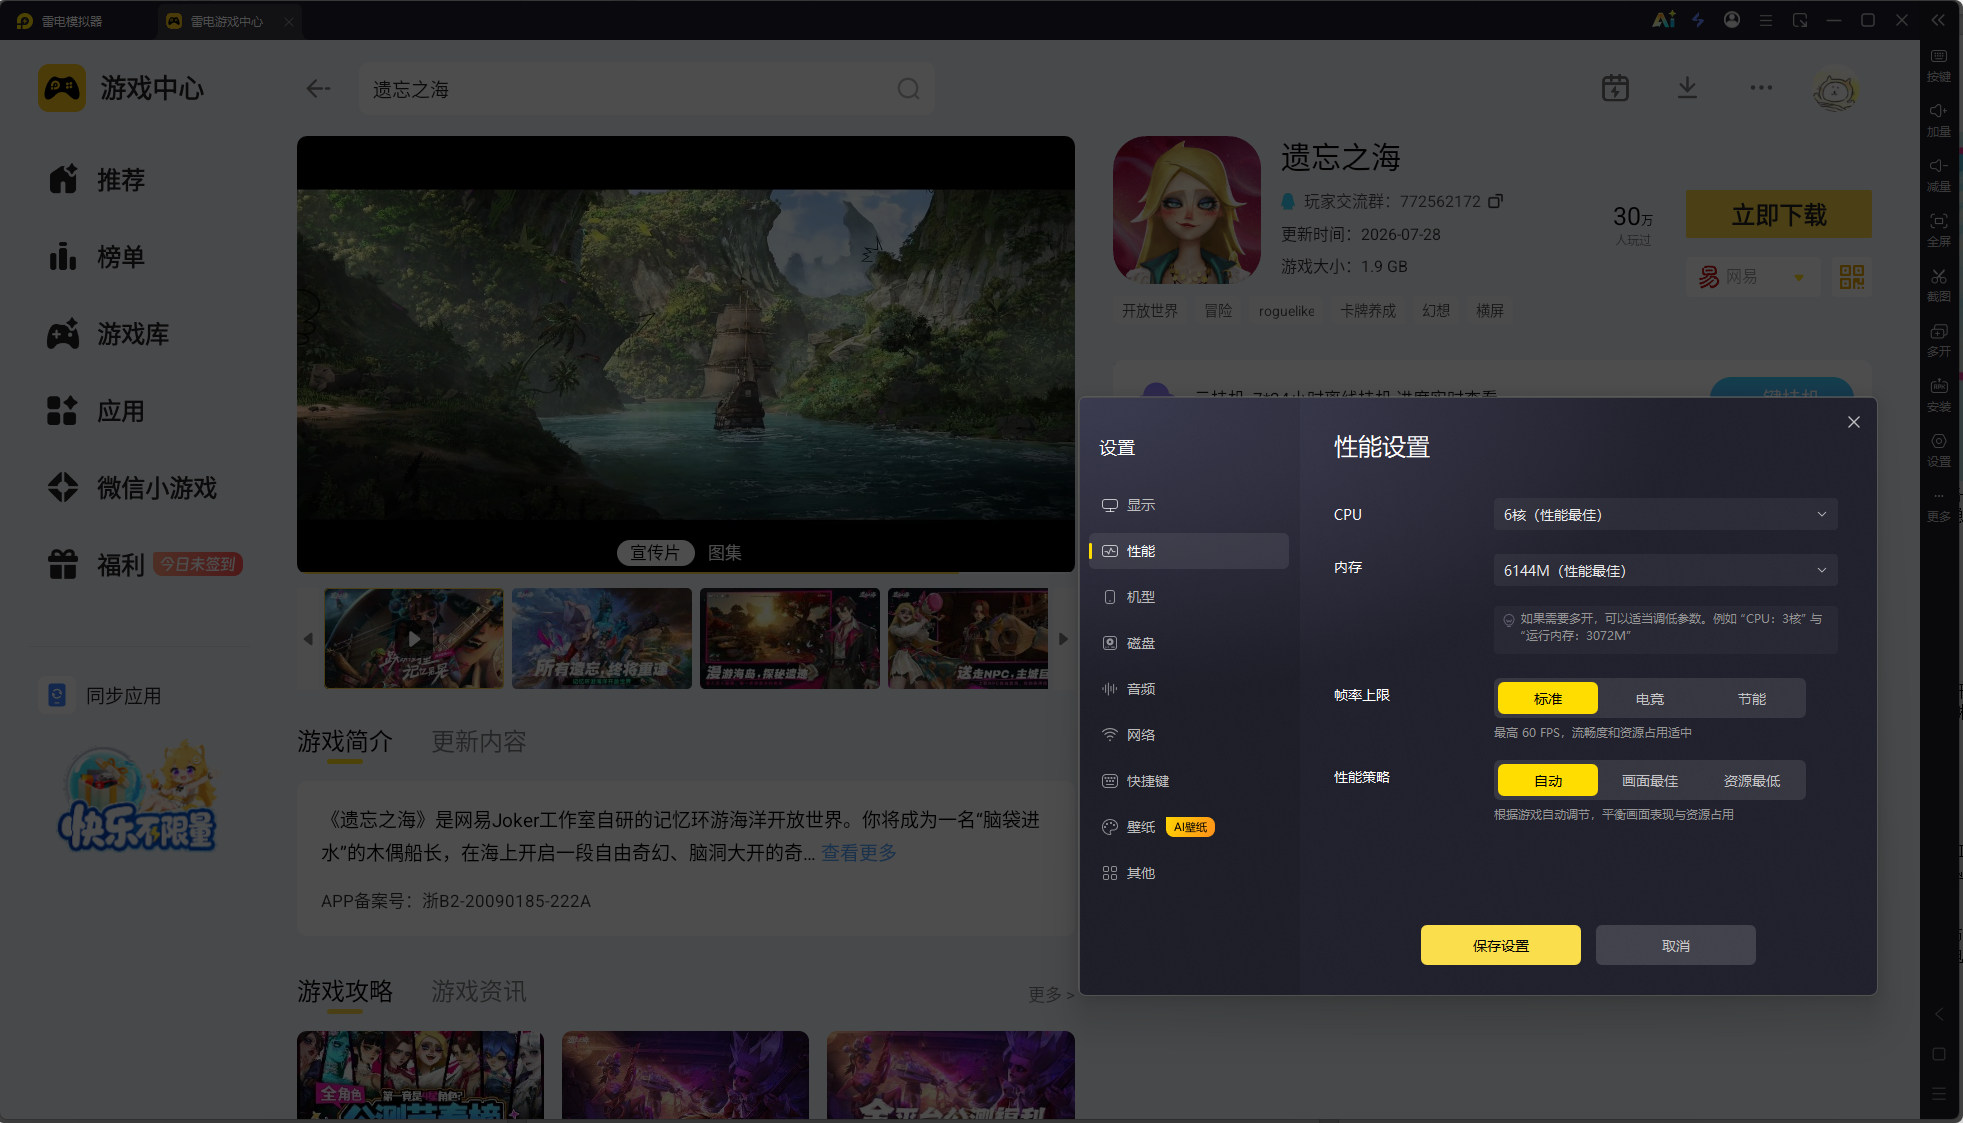1963x1123 pixels.
Task: Go back using the back arrow
Action: [x=318, y=89]
